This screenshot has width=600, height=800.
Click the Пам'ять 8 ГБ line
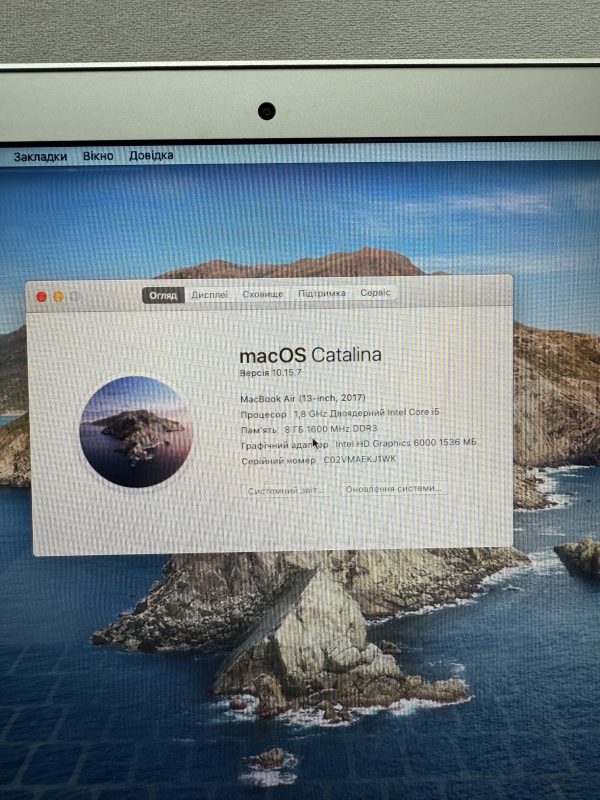pos(309,429)
